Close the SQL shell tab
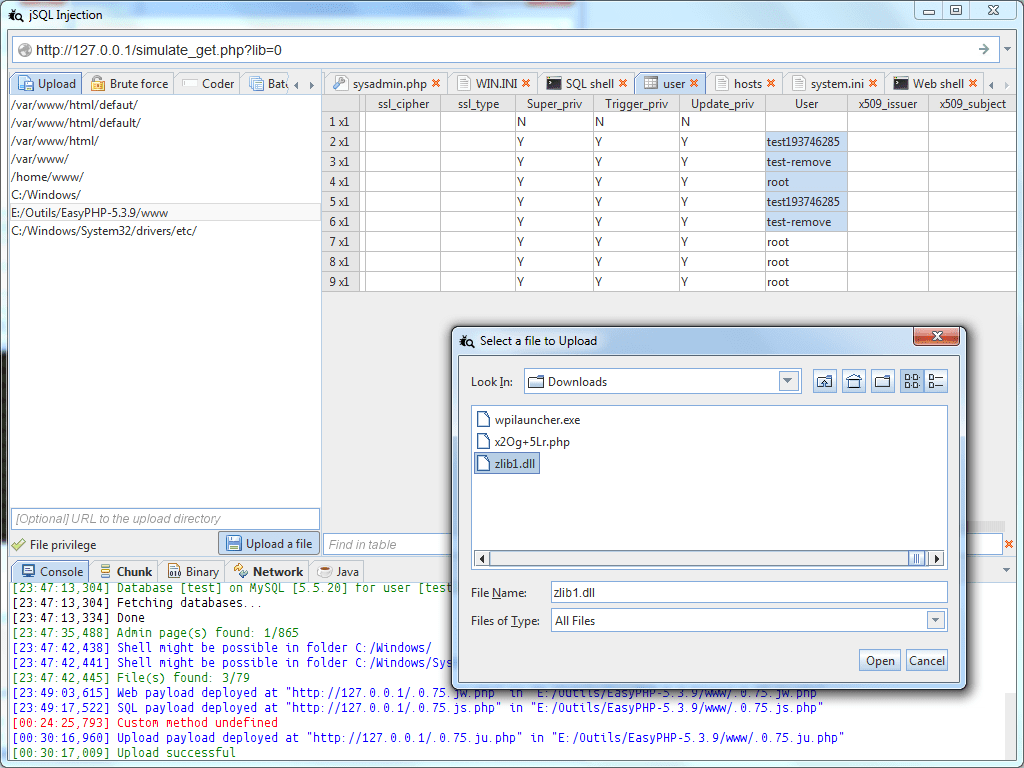This screenshot has height=768, width=1024. point(623,84)
